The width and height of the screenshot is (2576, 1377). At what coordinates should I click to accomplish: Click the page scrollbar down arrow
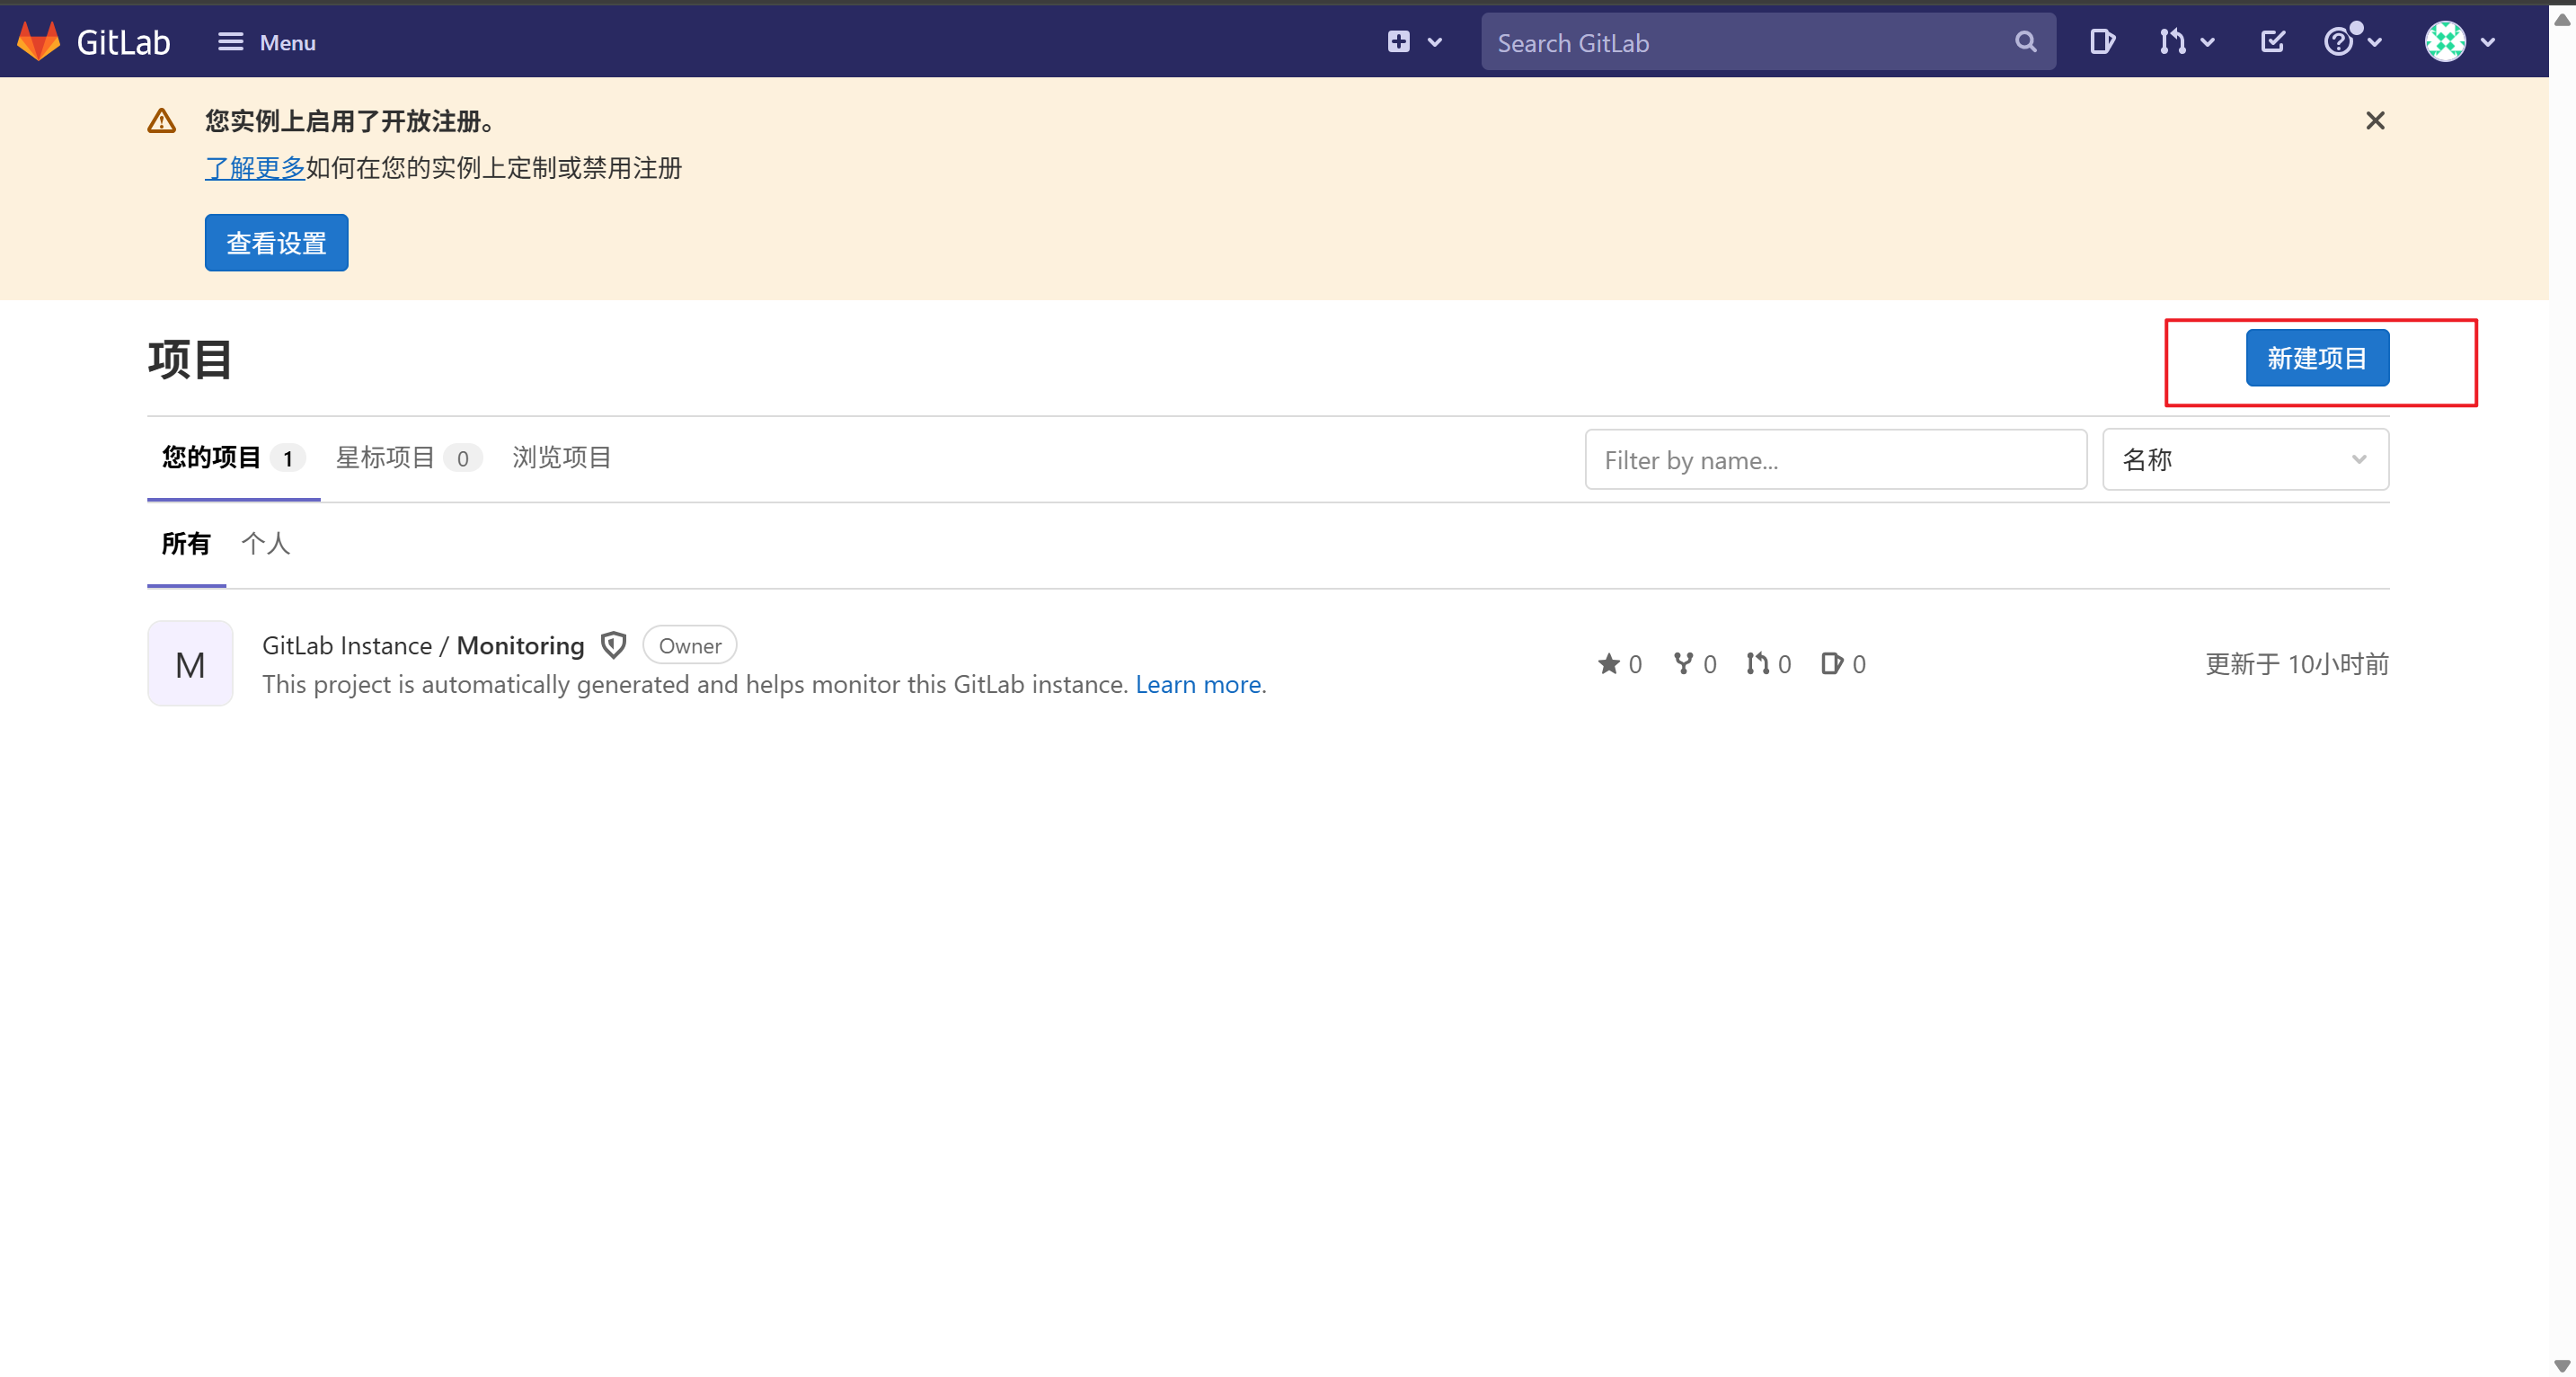point(2561,1365)
